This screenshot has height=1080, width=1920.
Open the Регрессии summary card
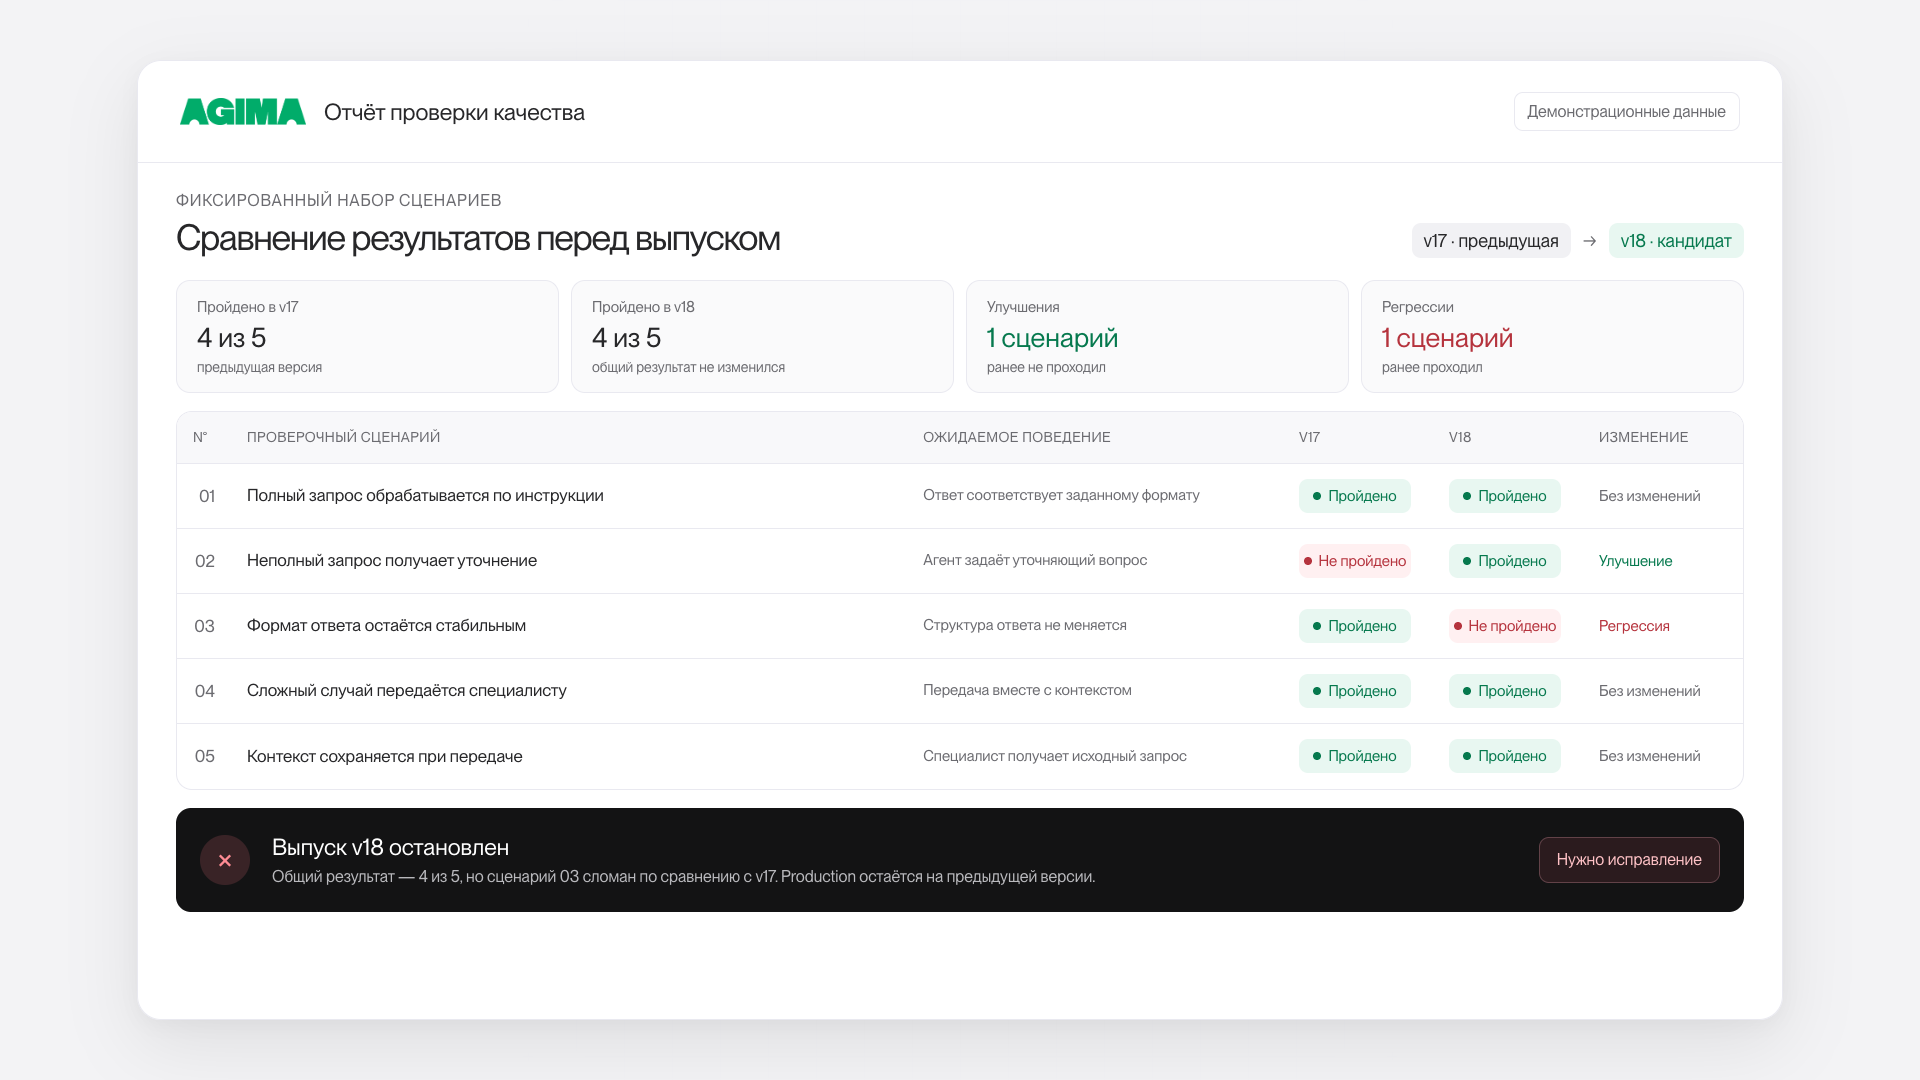[1552, 336]
